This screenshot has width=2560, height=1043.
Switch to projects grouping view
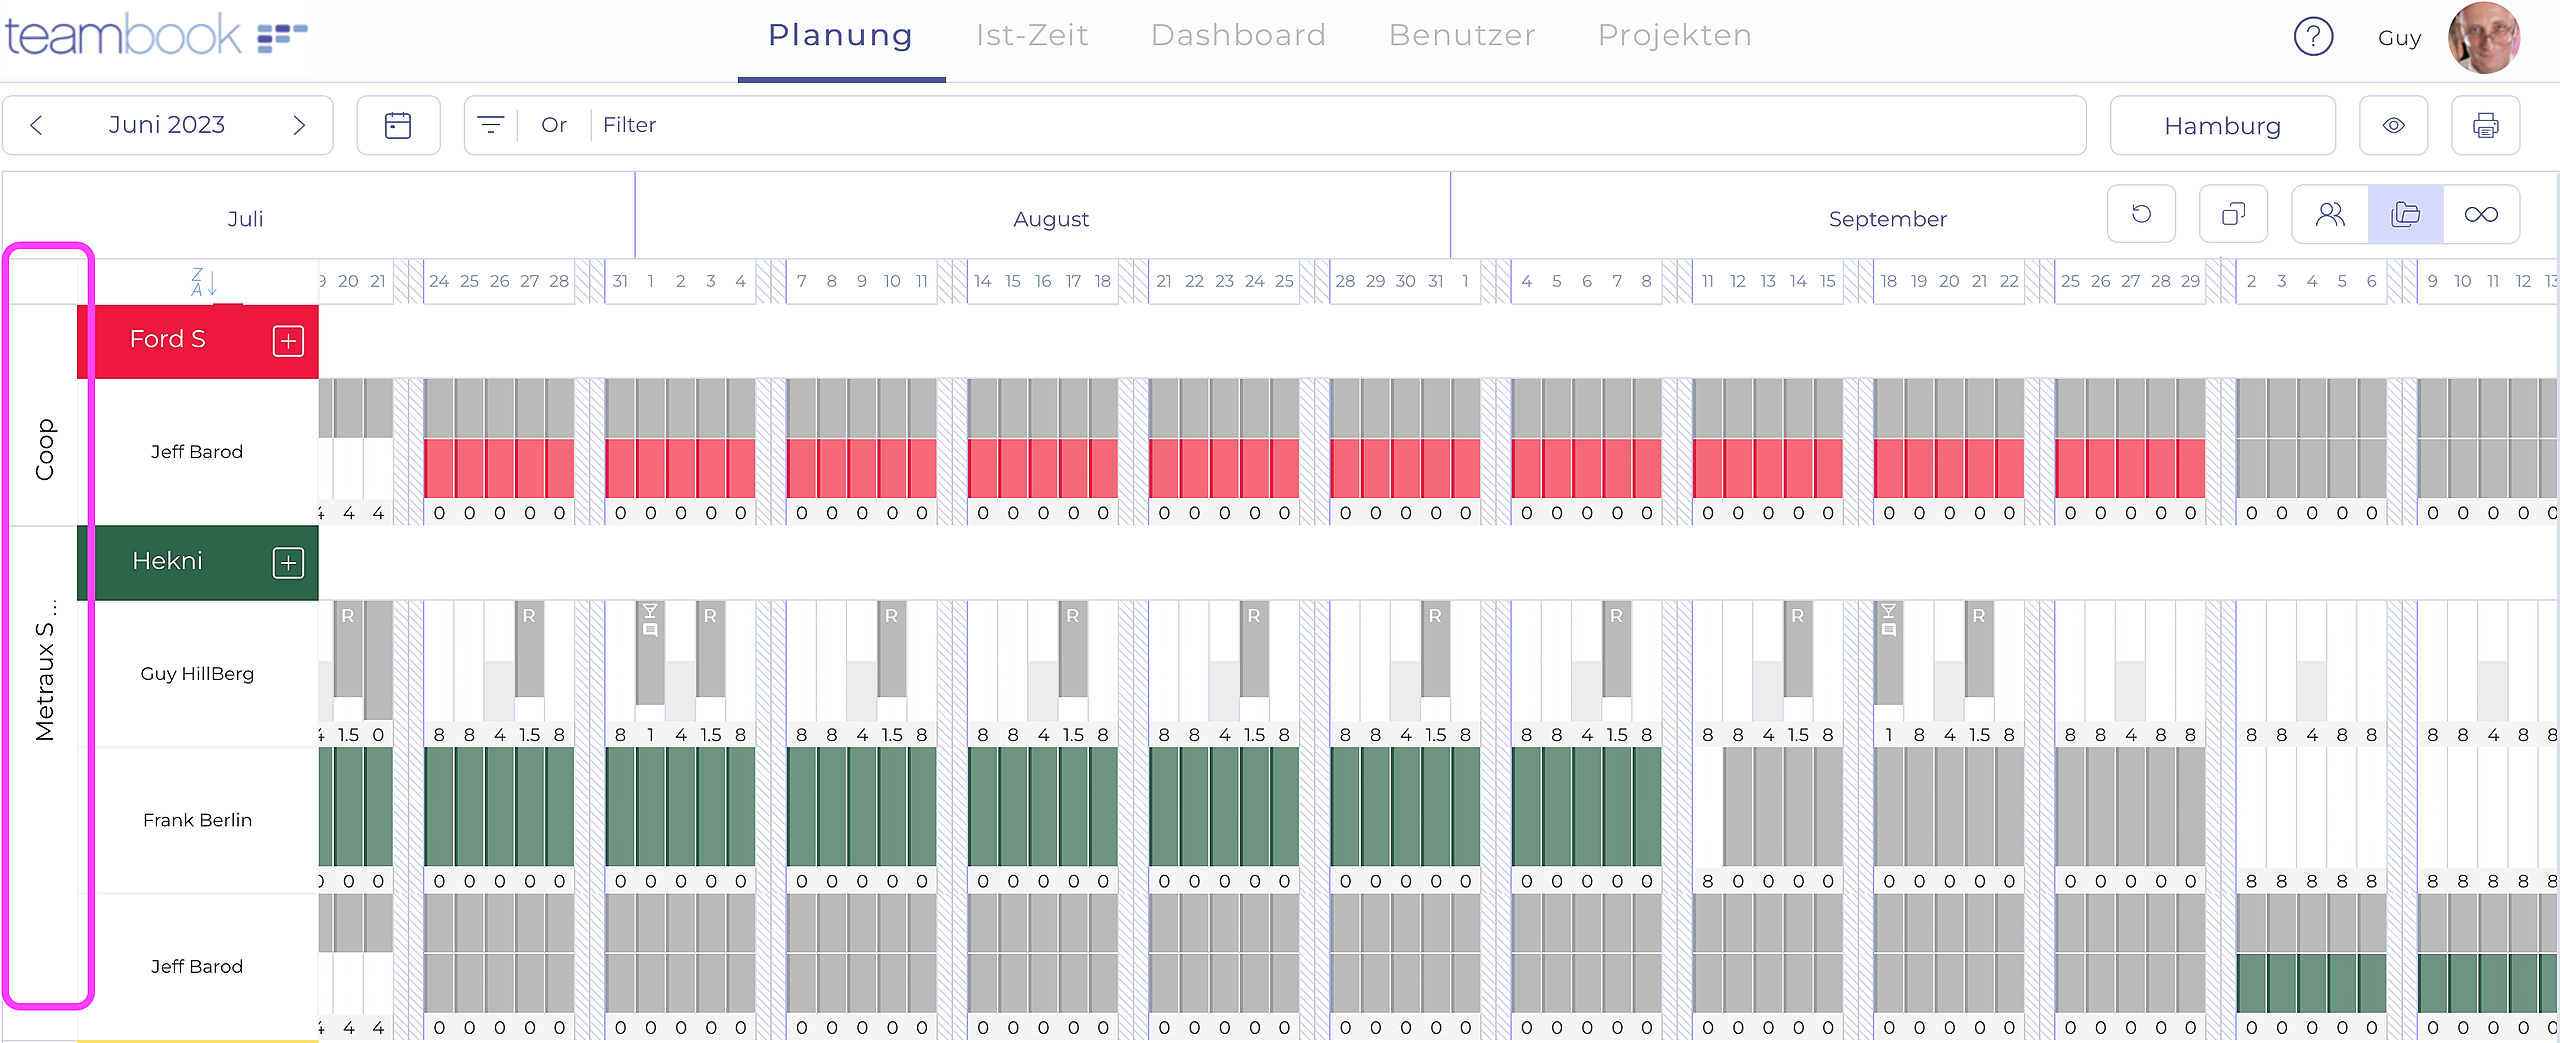coord(2405,214)
